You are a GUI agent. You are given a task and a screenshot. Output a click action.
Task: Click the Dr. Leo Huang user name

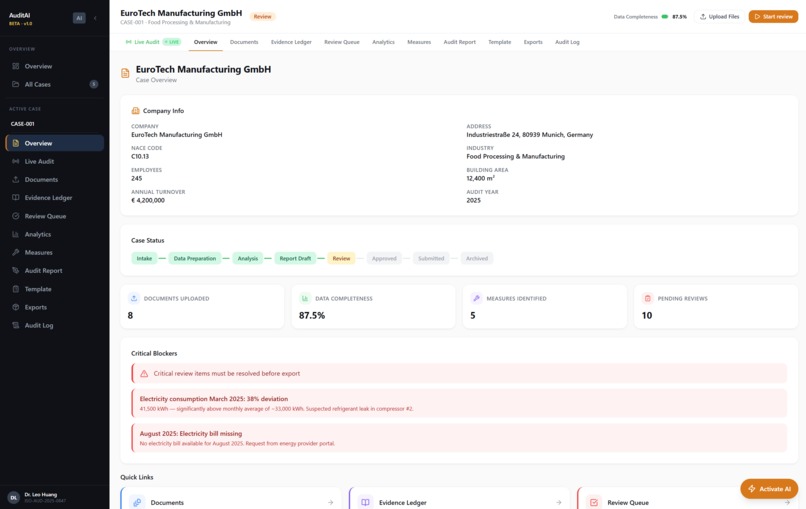[41, 495]
